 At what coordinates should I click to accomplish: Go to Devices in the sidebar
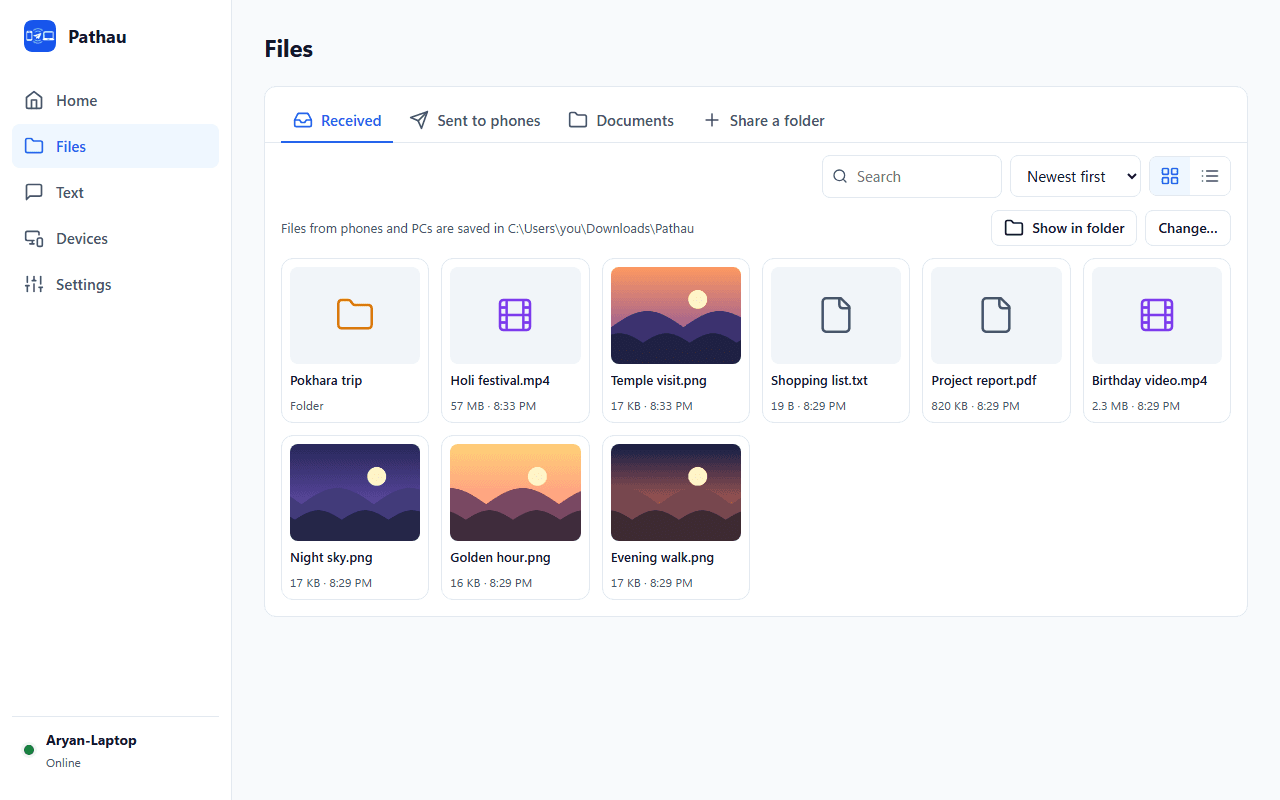[115, 238]
